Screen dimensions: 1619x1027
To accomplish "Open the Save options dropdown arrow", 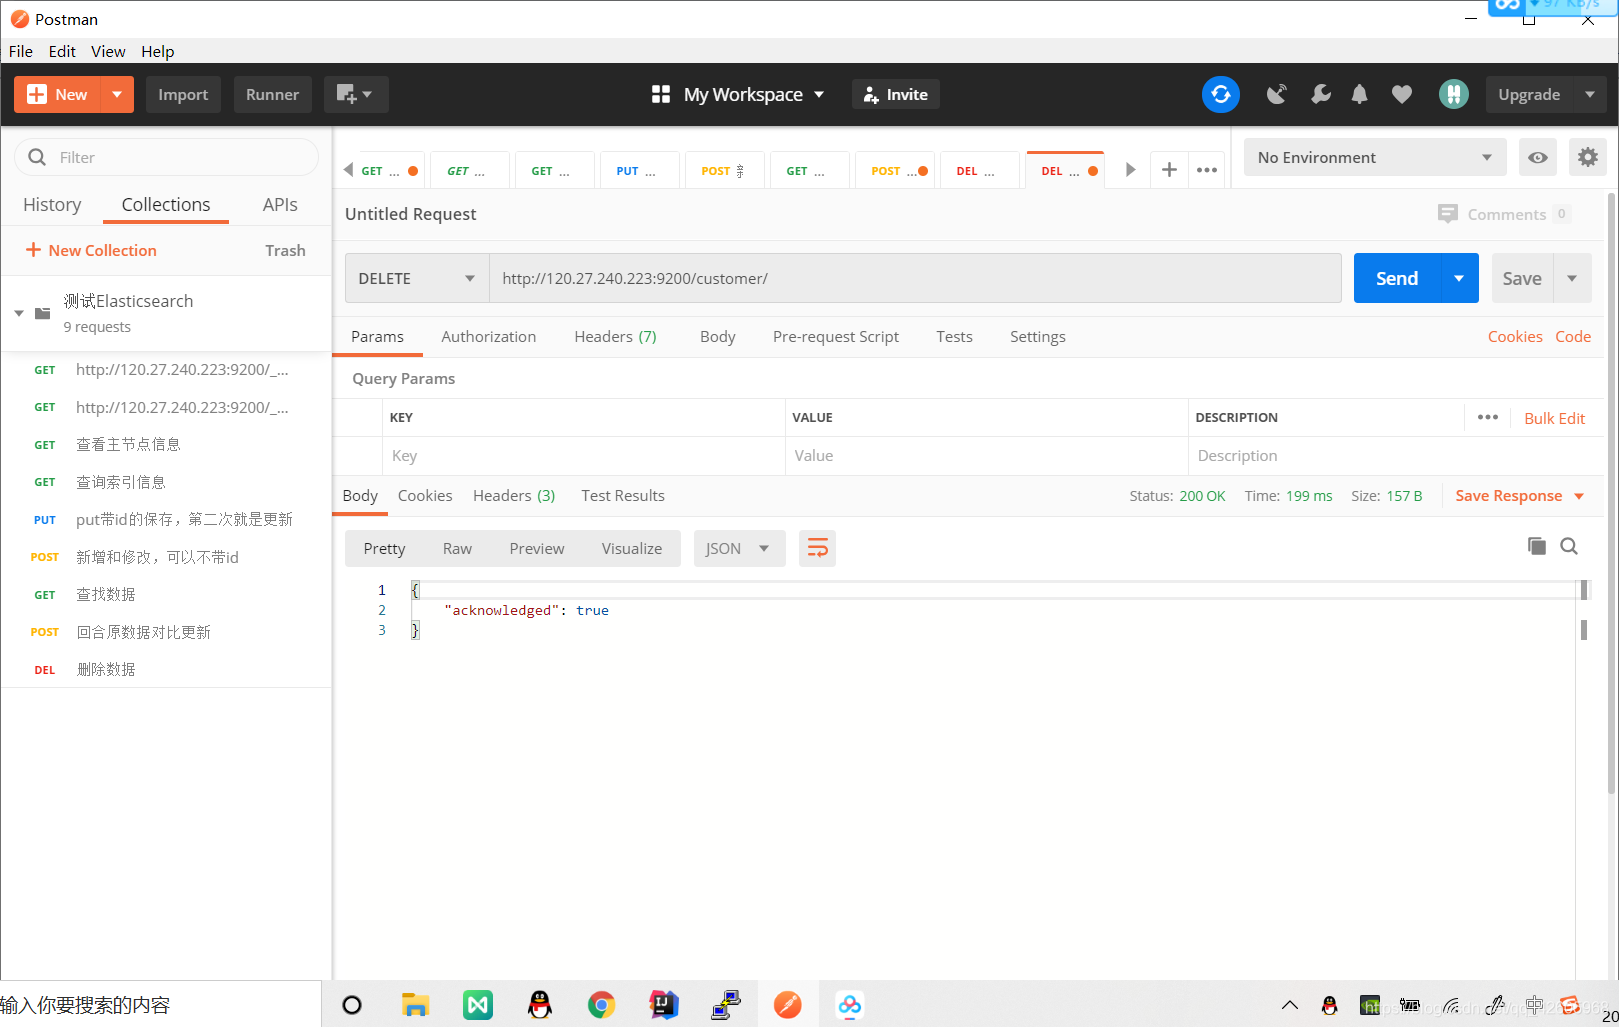I will (1572, 278).
